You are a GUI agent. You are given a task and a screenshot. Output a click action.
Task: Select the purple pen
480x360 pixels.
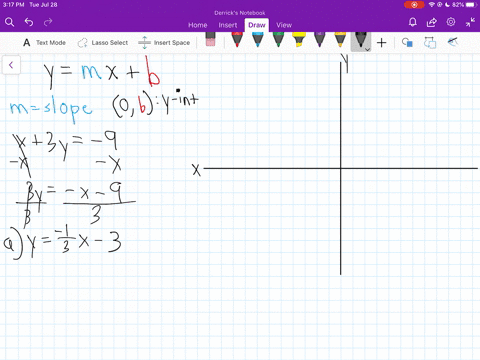320,39
